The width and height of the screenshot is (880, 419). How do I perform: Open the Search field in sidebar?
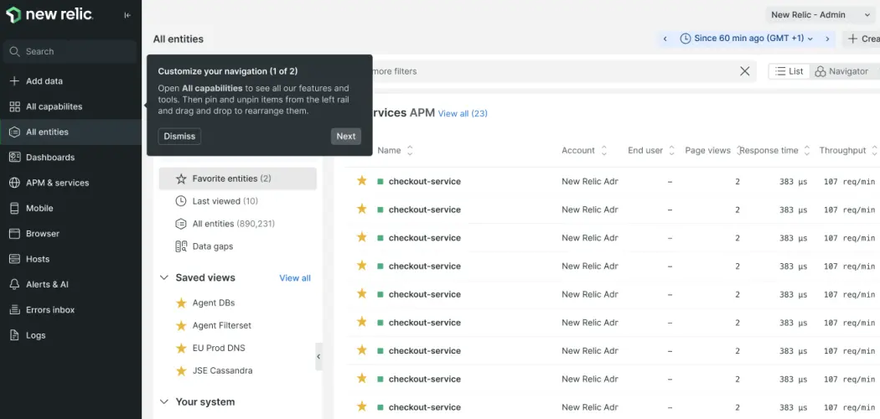point(70,51)
